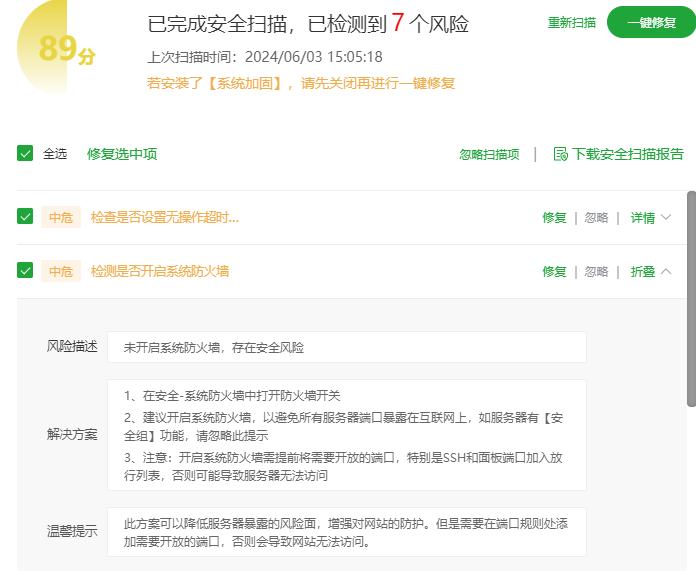This screenshot has width=696, height=573.
Task: Collapse 折叠 for the 系统防火墙 item
Action: (x=643, y=271)
